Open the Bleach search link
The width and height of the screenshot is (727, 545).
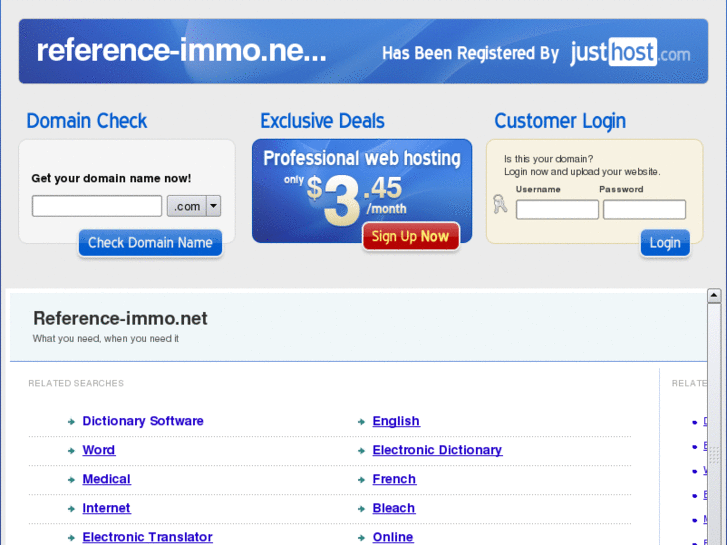tap(394, 508)
